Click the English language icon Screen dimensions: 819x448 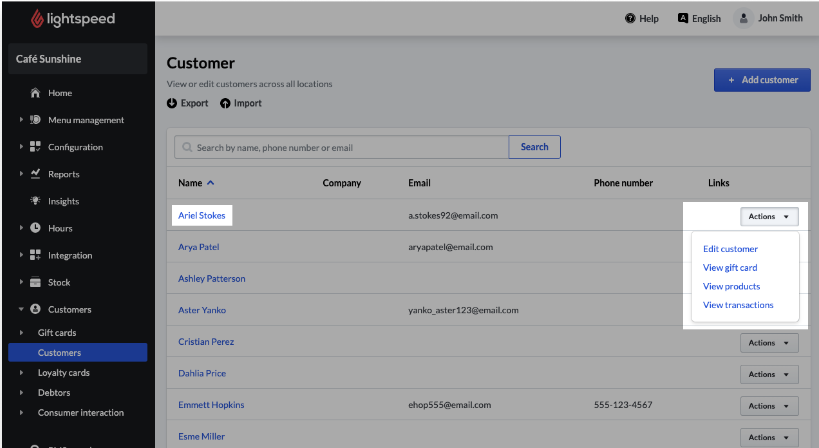pos(683,18)
